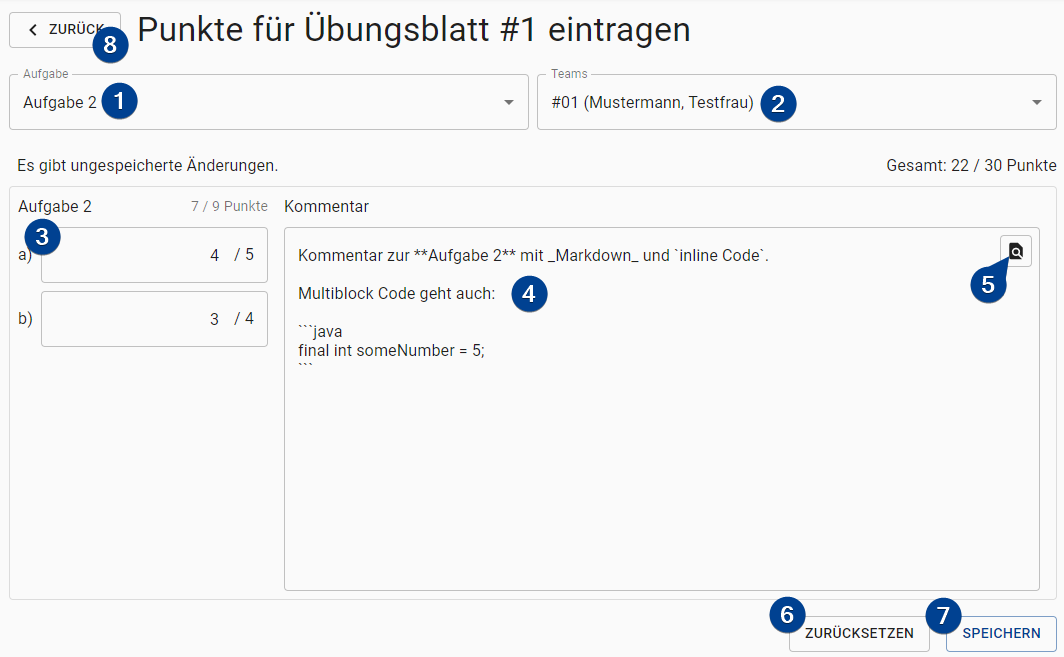The image size is (1064, 657).
Task: Go back with the ZURÜCK button
Action: [64, 30]
